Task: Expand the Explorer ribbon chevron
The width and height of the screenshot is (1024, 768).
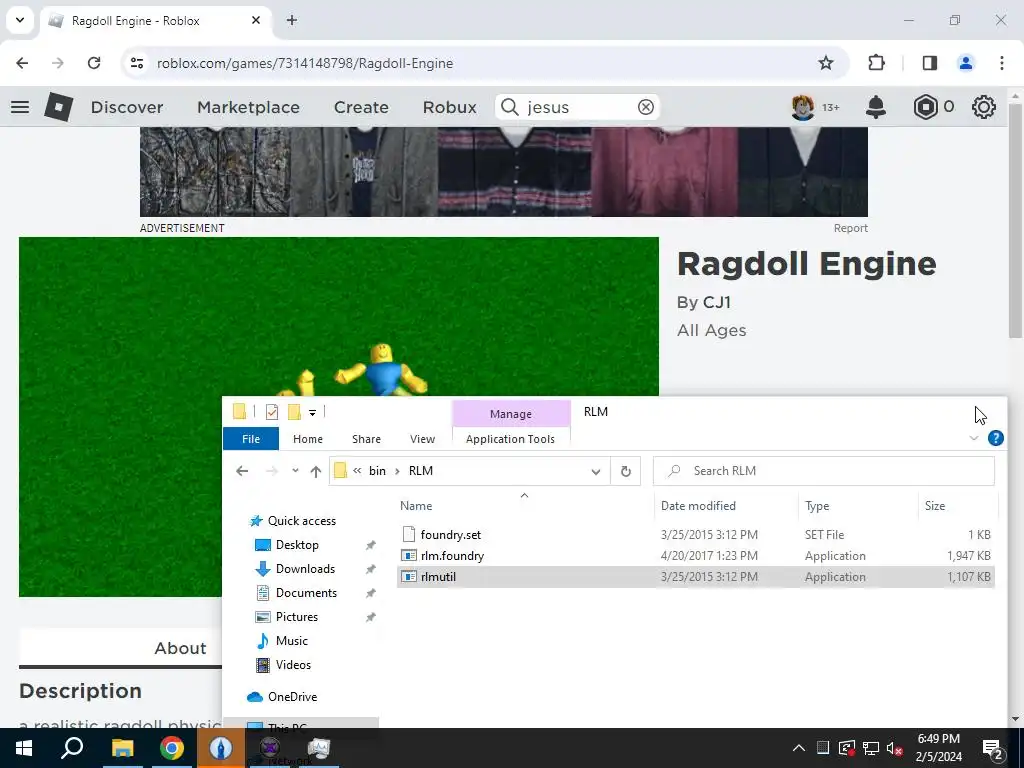Action: (x=974, y=438)
